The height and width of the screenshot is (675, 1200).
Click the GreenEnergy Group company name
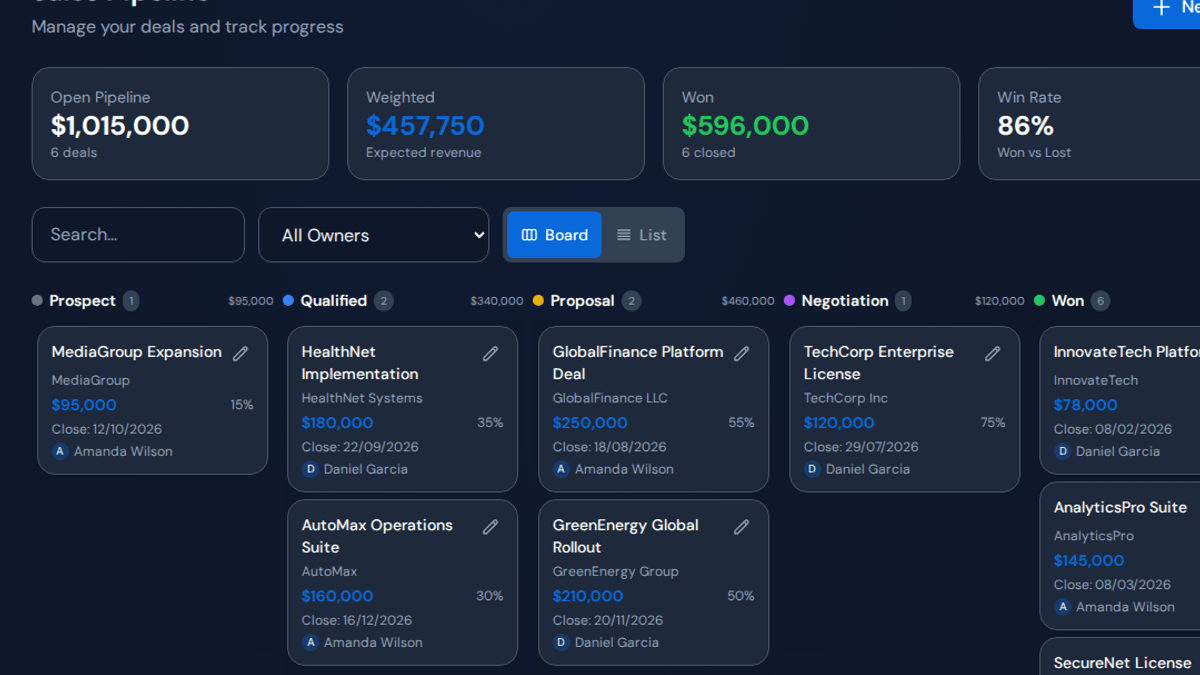point(616,572)
